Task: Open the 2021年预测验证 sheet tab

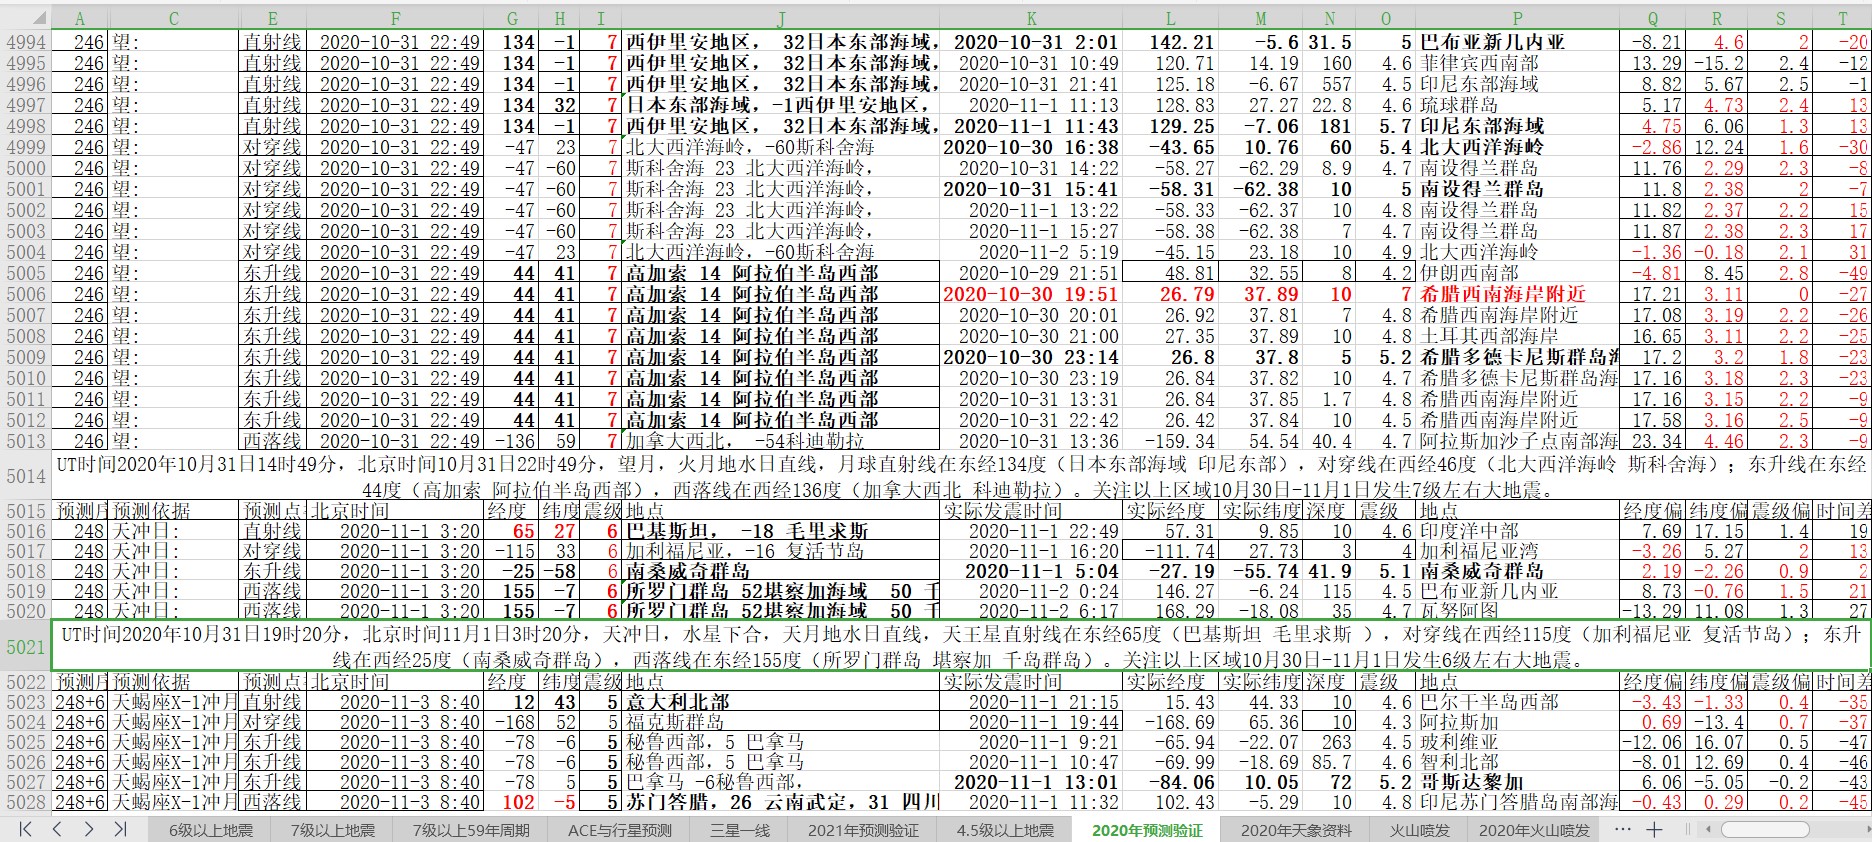Action: point(862,830)
